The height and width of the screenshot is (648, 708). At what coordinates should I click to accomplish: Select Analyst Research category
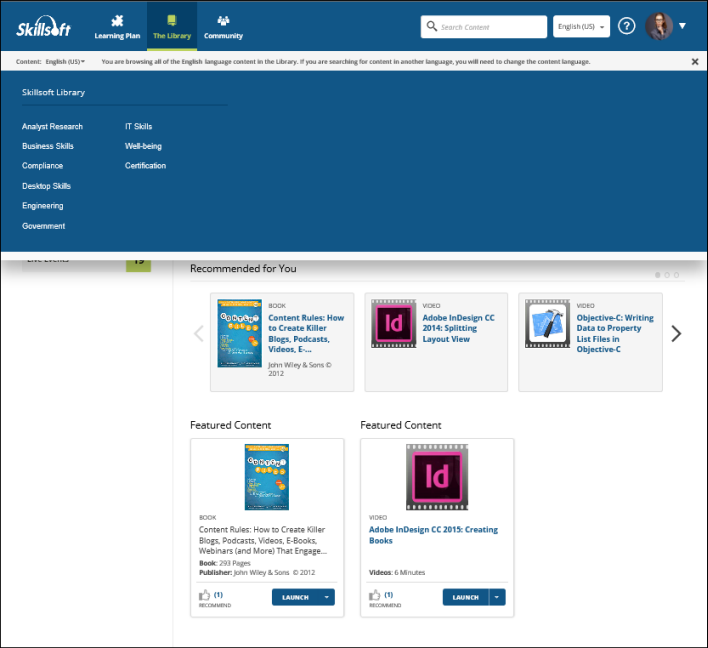(x=52, y=126)
